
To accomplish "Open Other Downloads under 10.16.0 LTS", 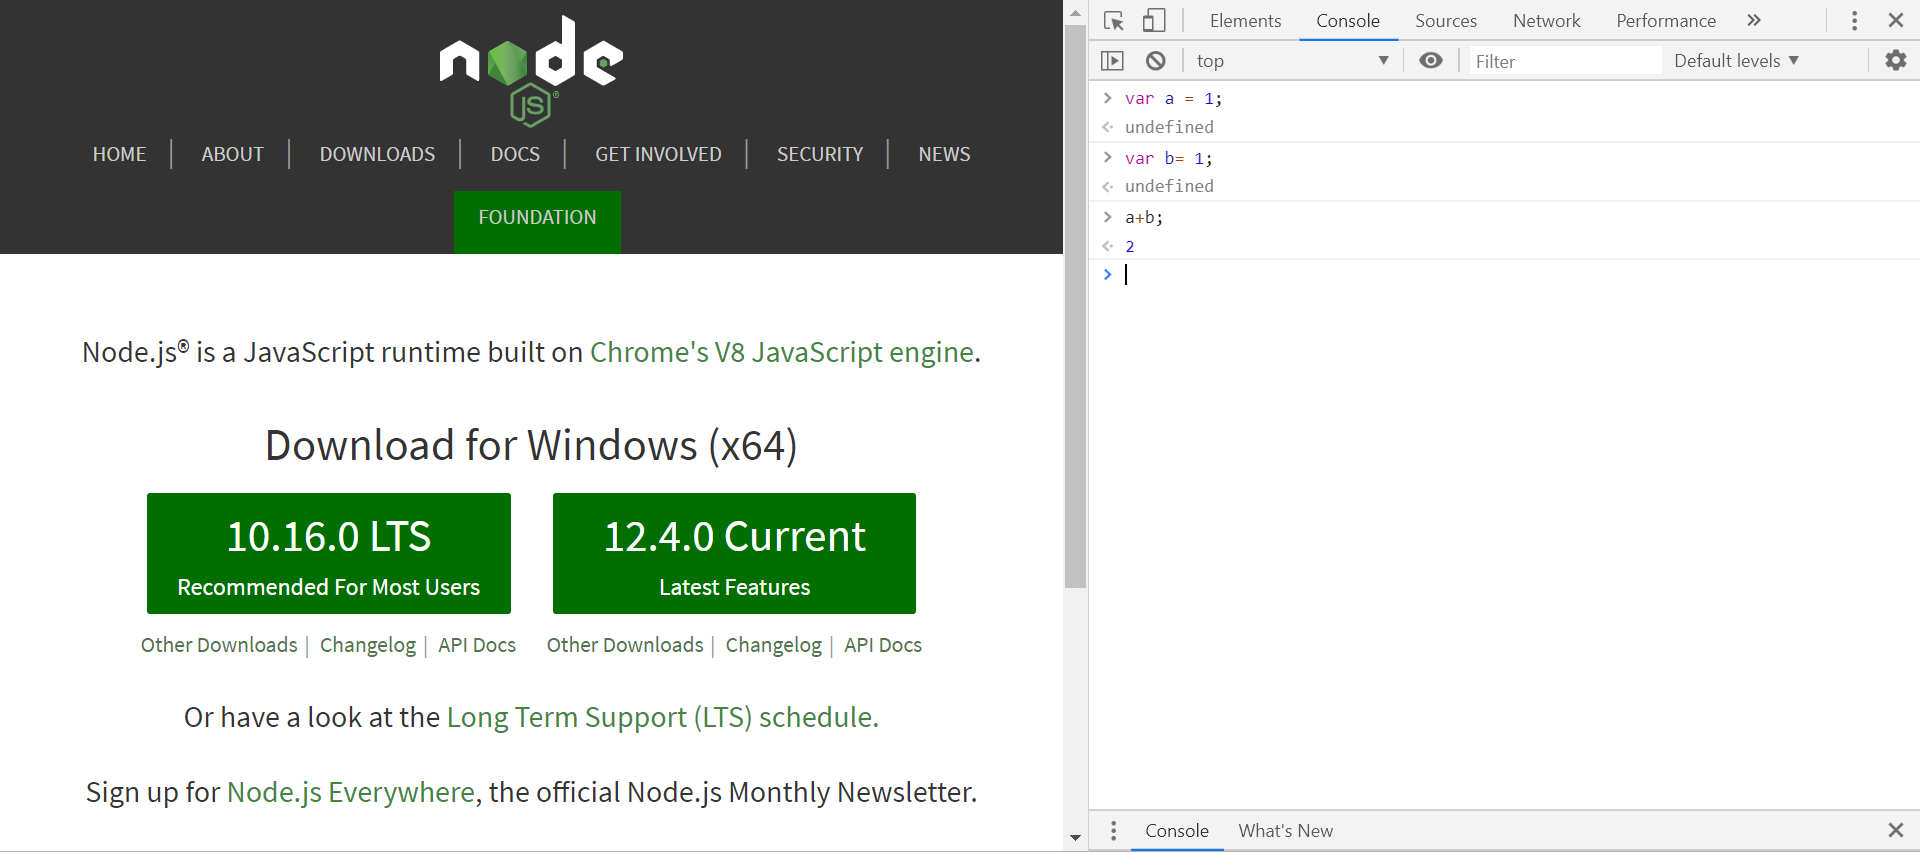I will pyautogui.click(x=219, y=645).
